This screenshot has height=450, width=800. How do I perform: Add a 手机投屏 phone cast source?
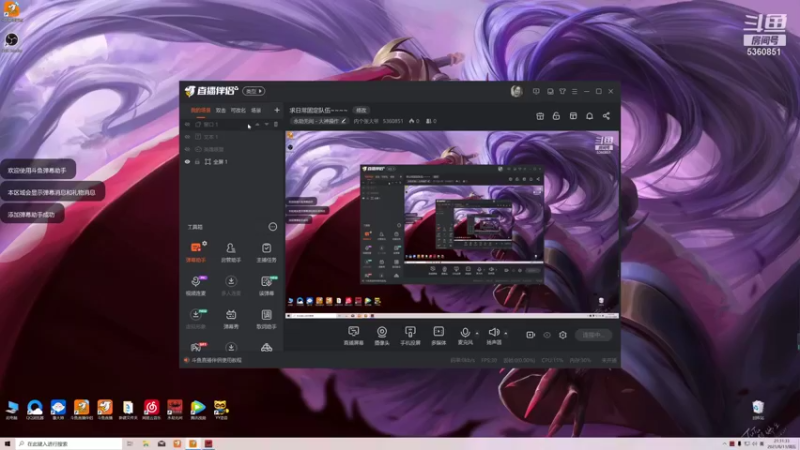(410, 336)
